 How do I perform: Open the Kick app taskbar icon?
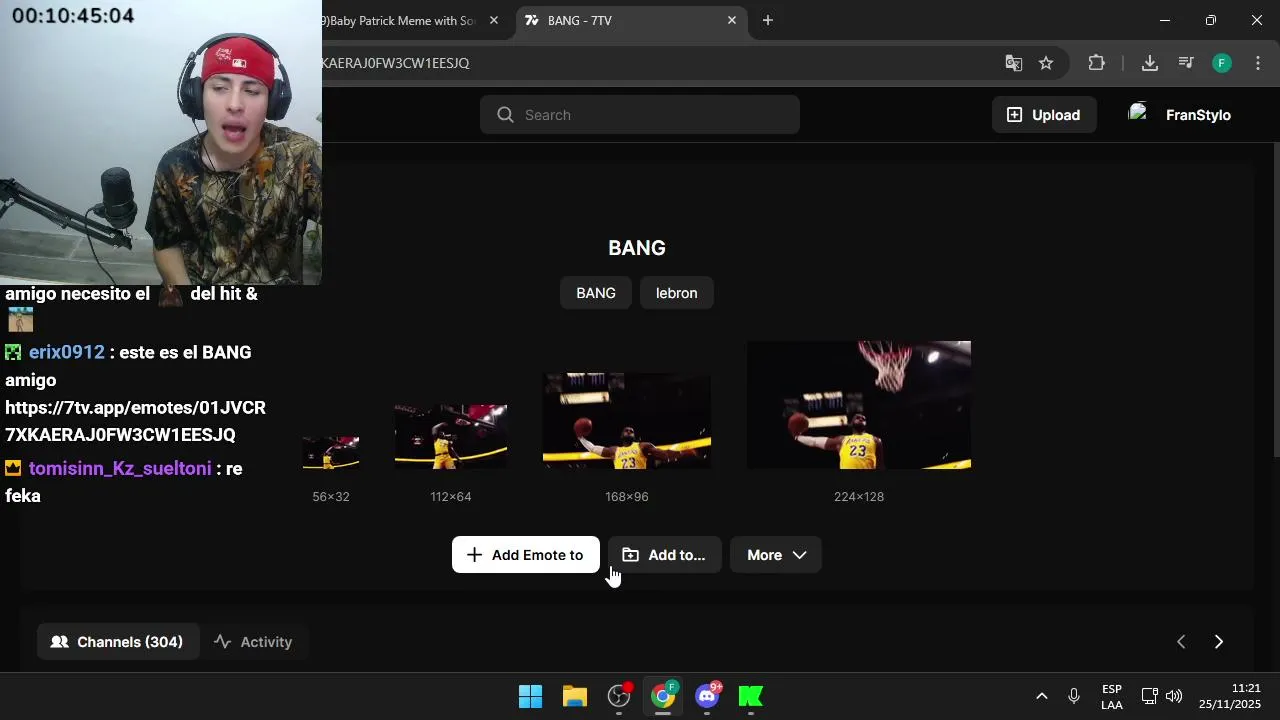[751, 696]
